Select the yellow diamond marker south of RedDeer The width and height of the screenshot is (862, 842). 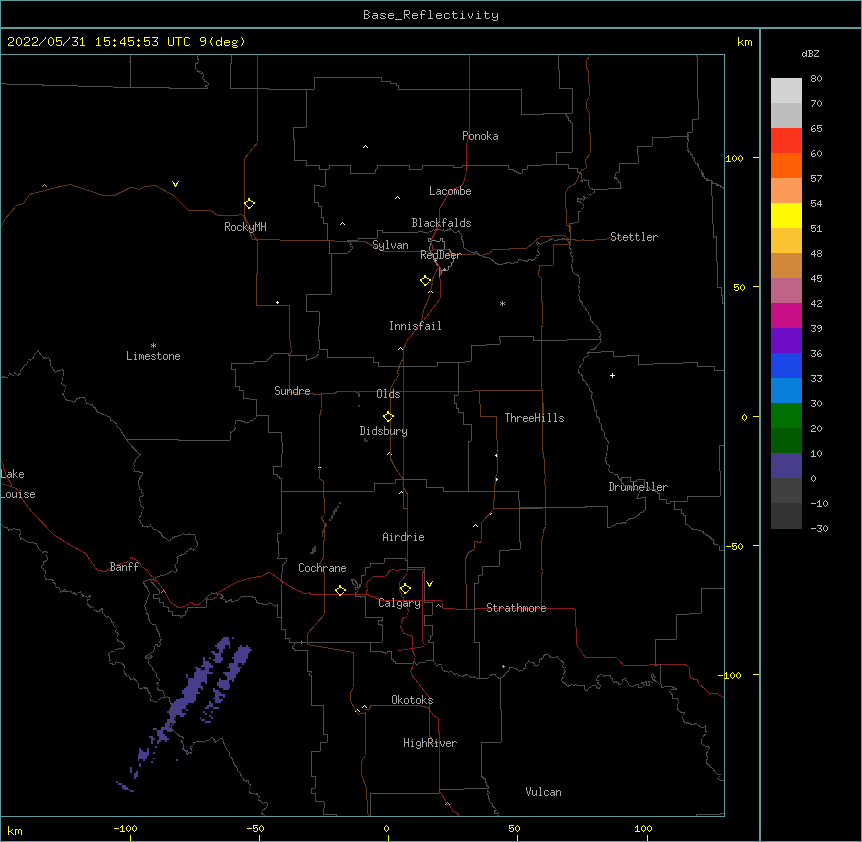coord(425,281)
